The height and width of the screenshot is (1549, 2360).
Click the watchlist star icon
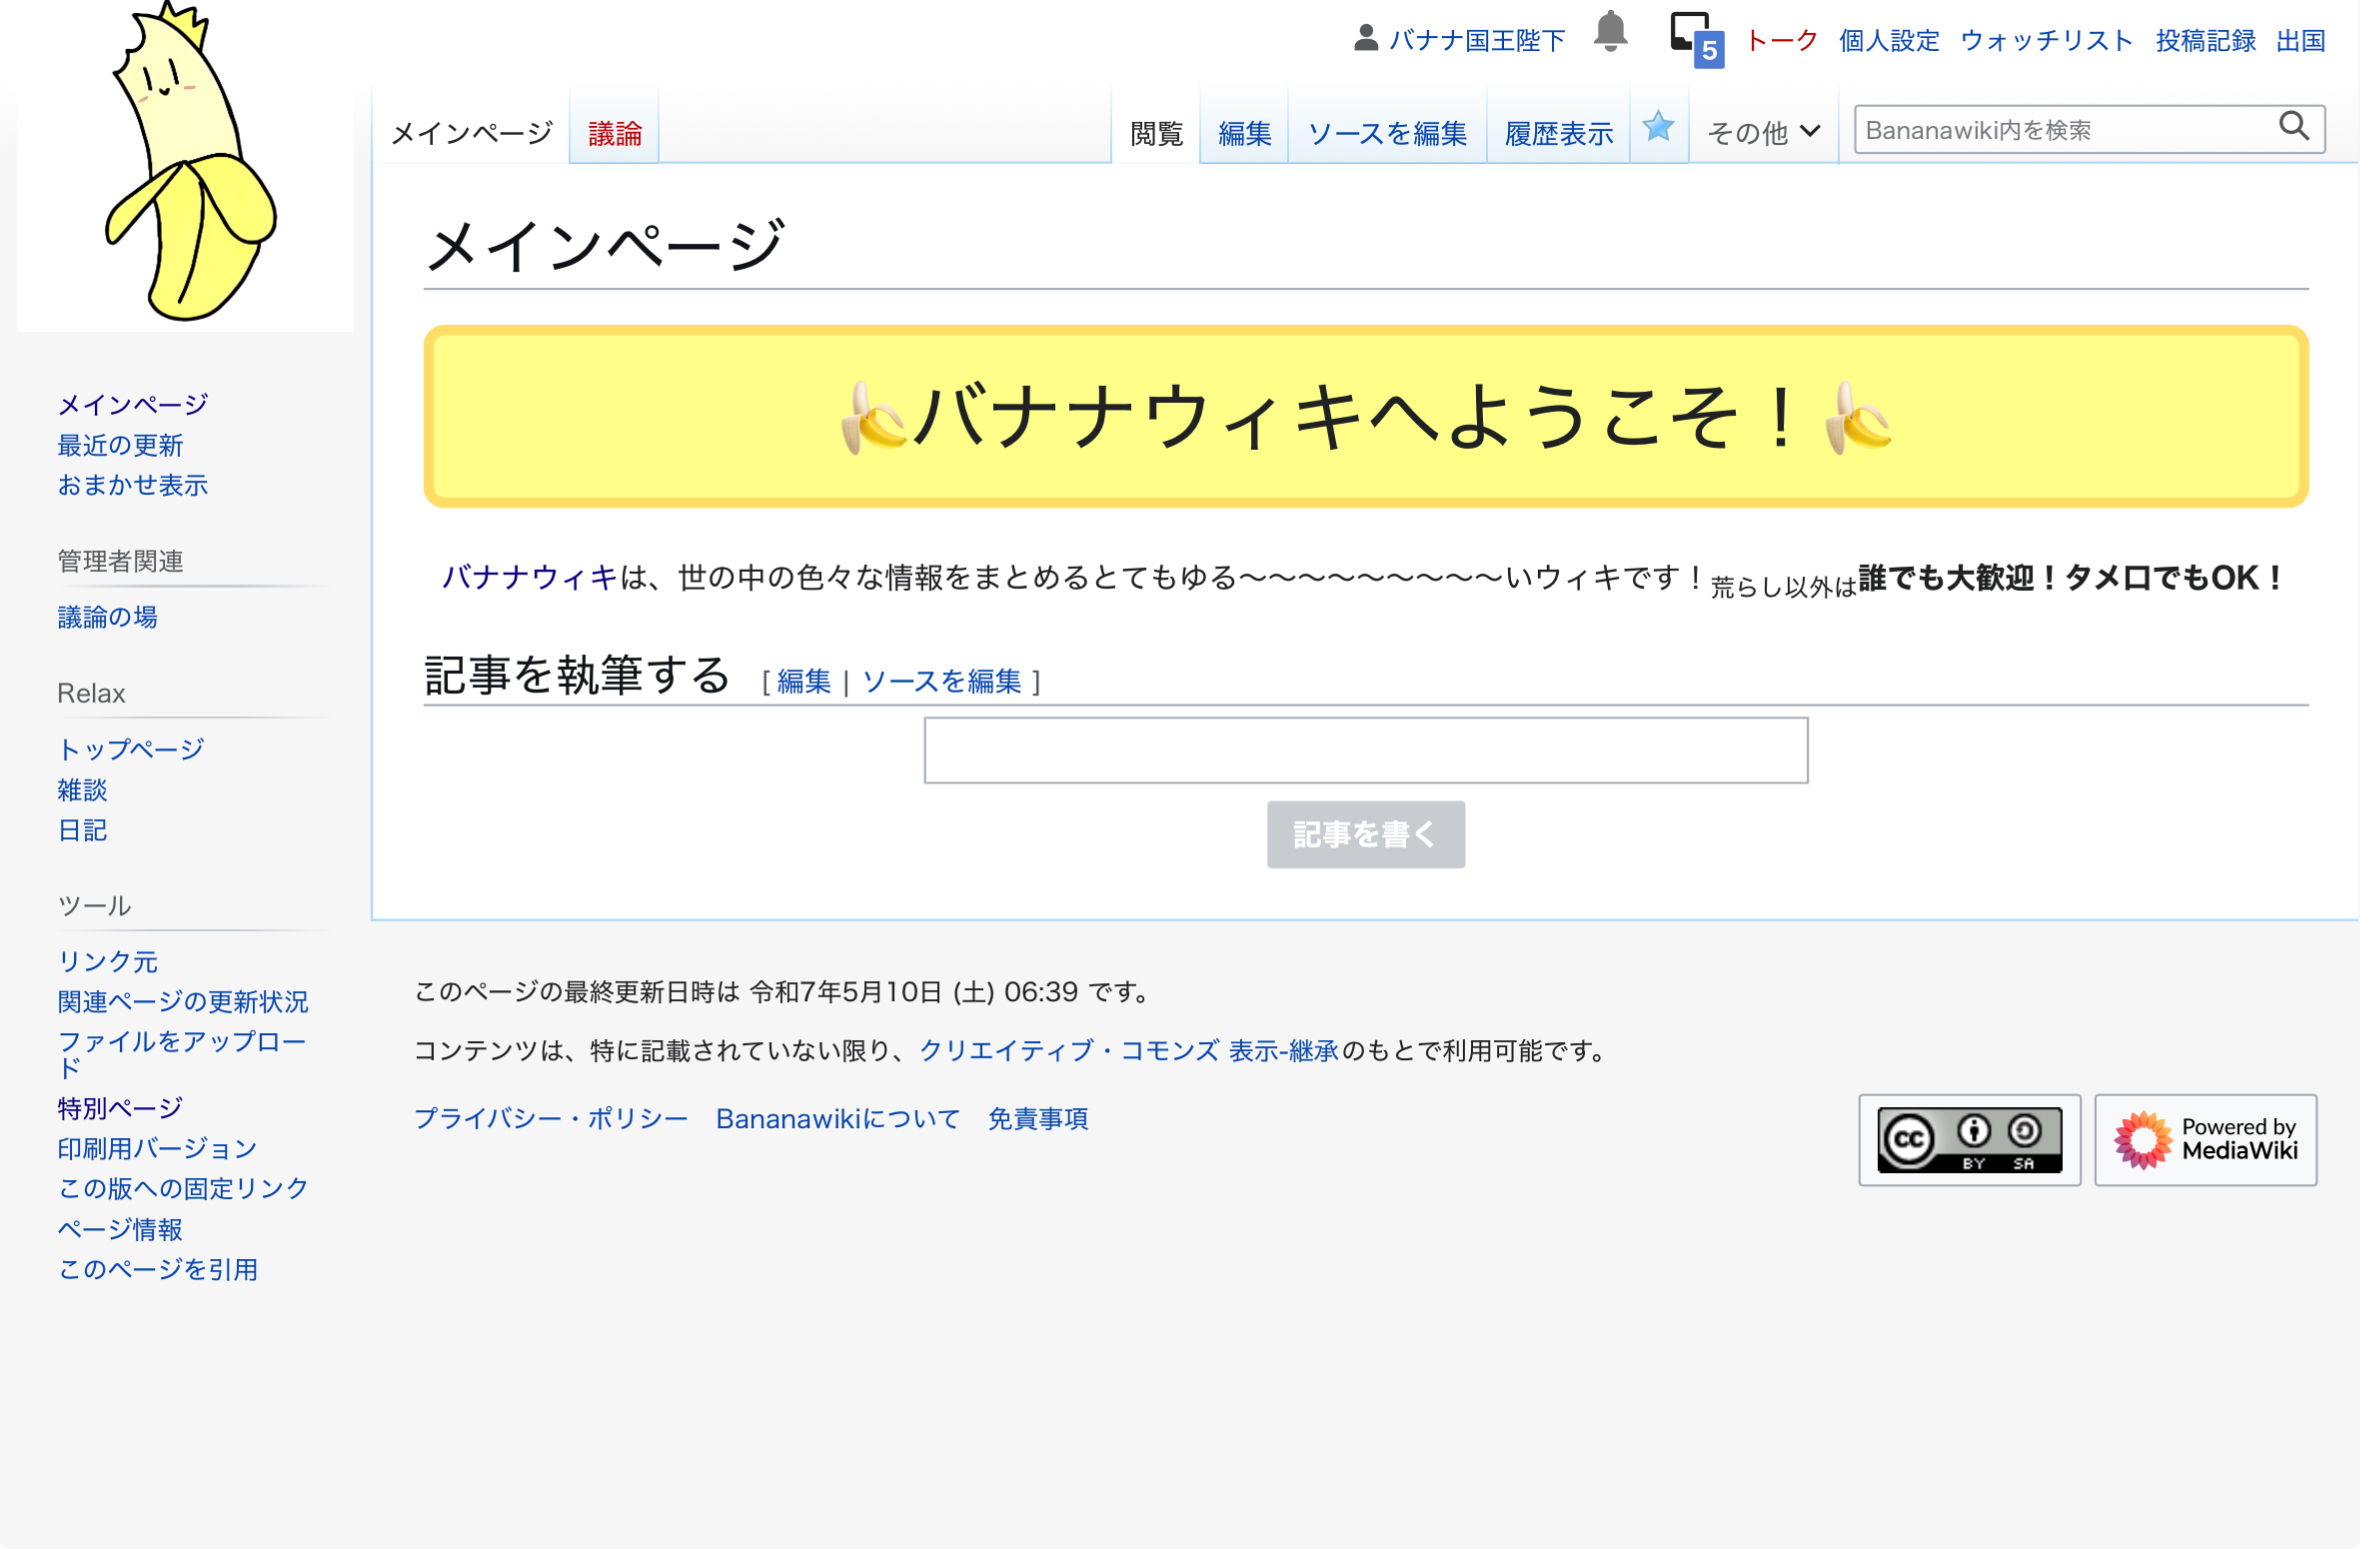pos(1658,127)
